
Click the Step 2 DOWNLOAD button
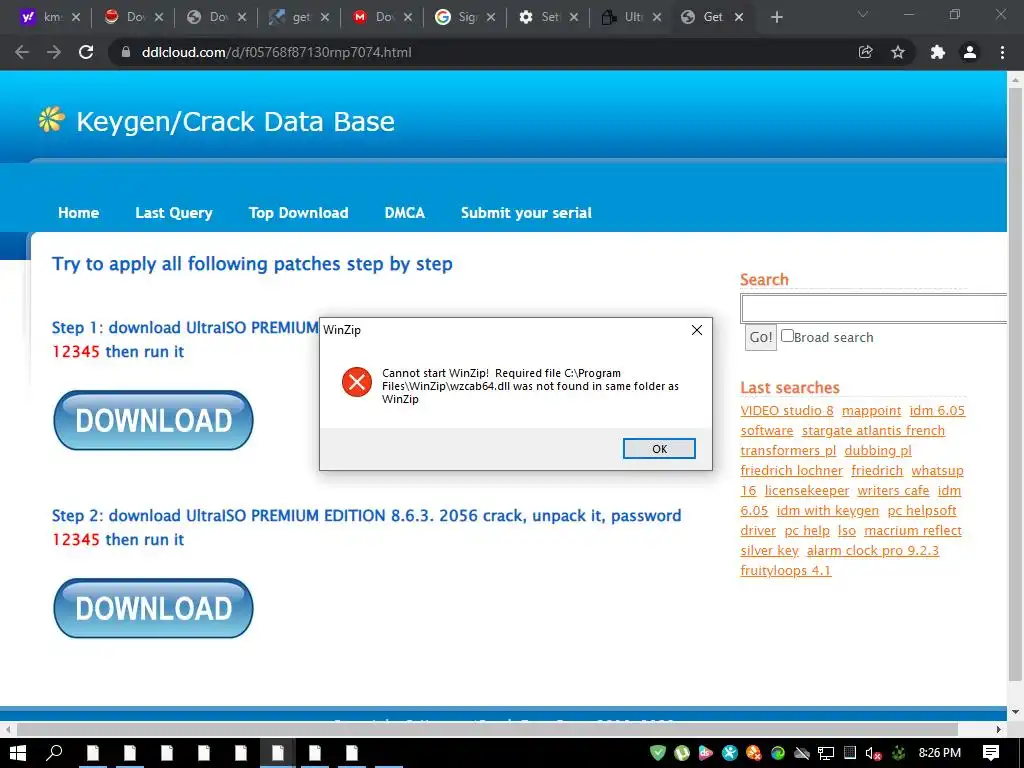[x=153, y=609]
